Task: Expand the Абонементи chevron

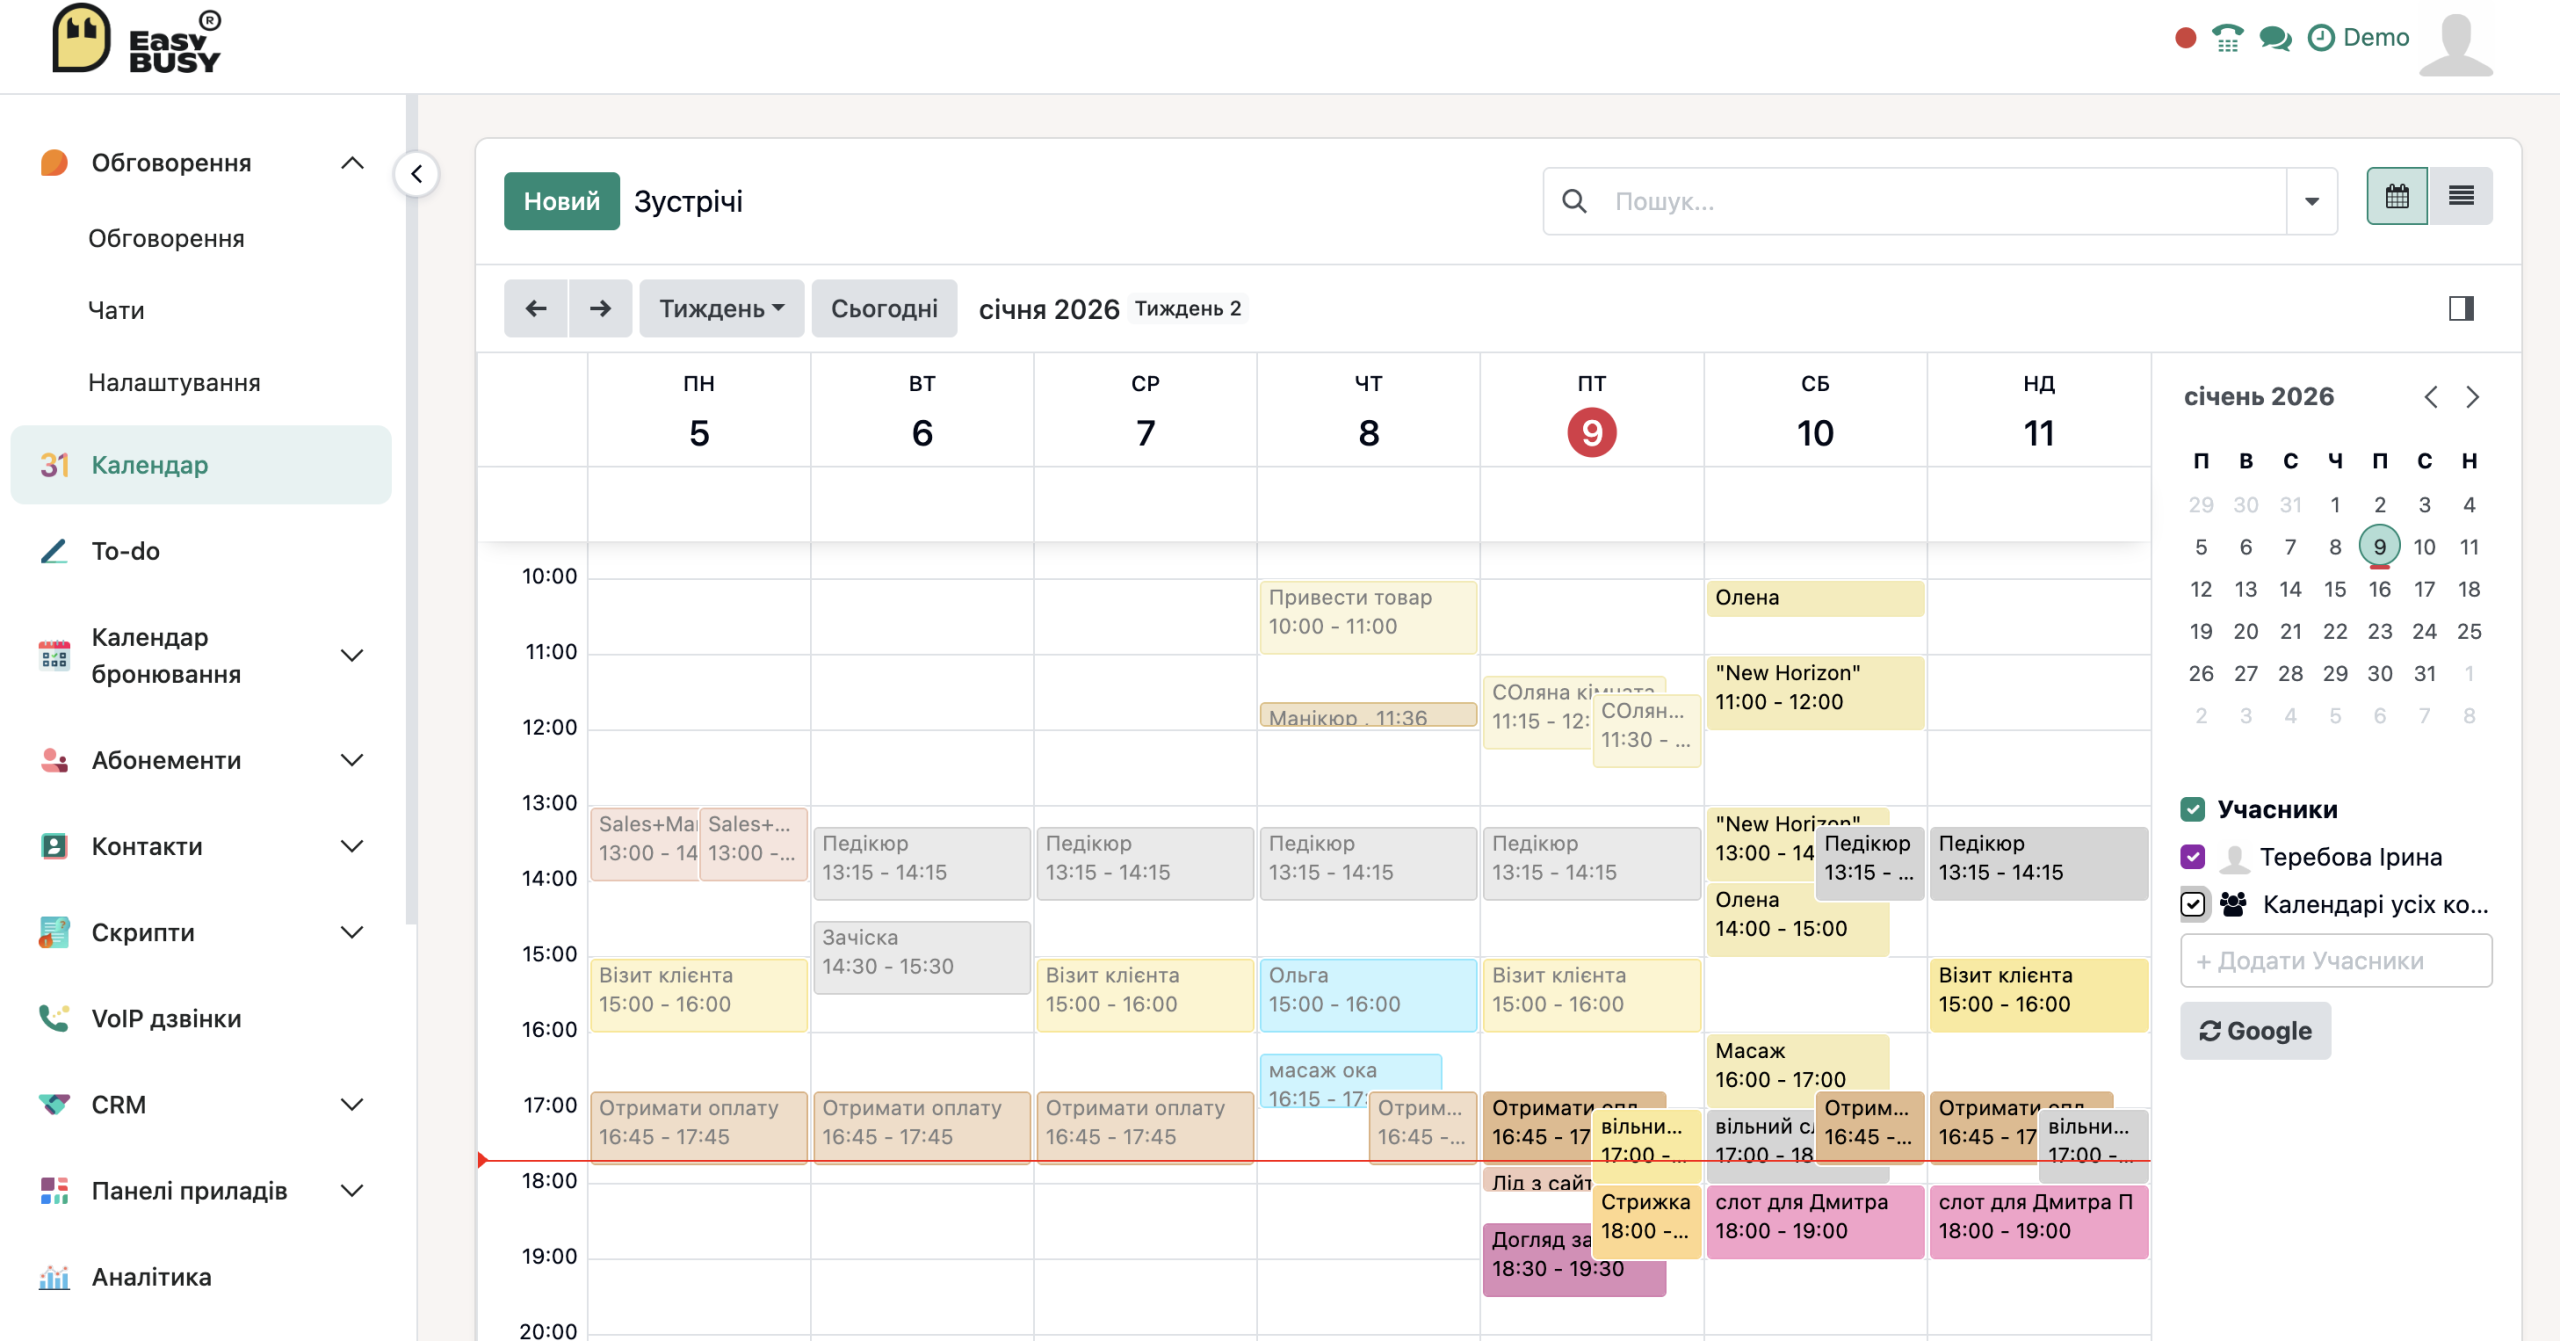Action: pyautogui.click(x=352, y=760)
